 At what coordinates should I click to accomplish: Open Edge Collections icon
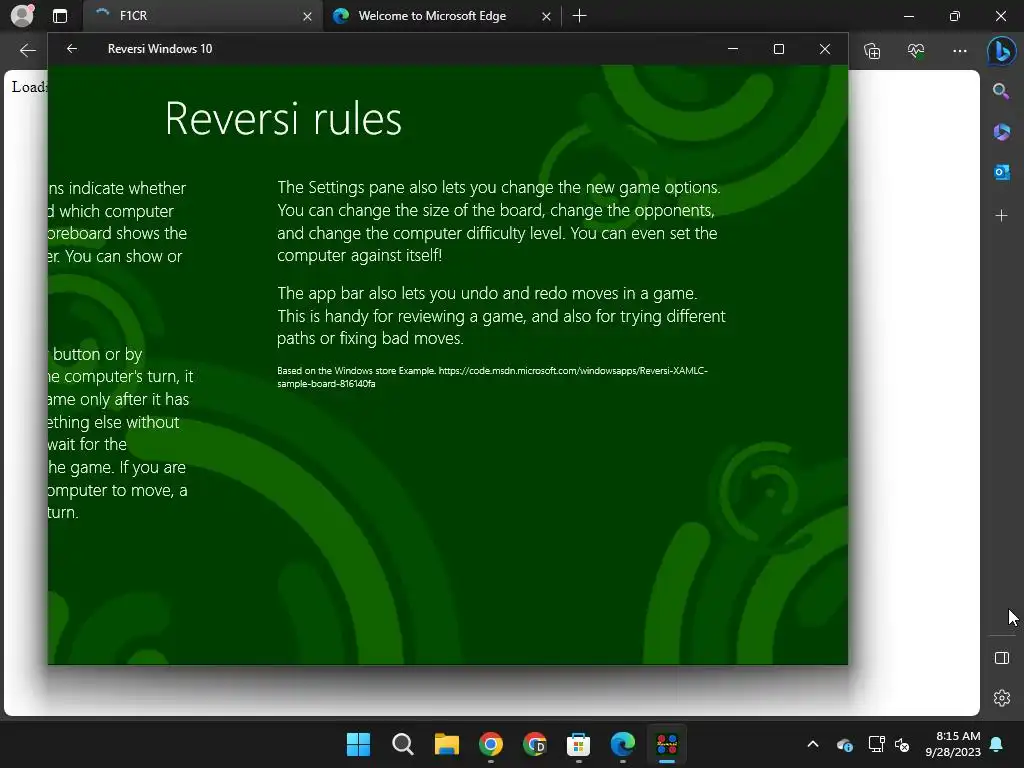872,50
